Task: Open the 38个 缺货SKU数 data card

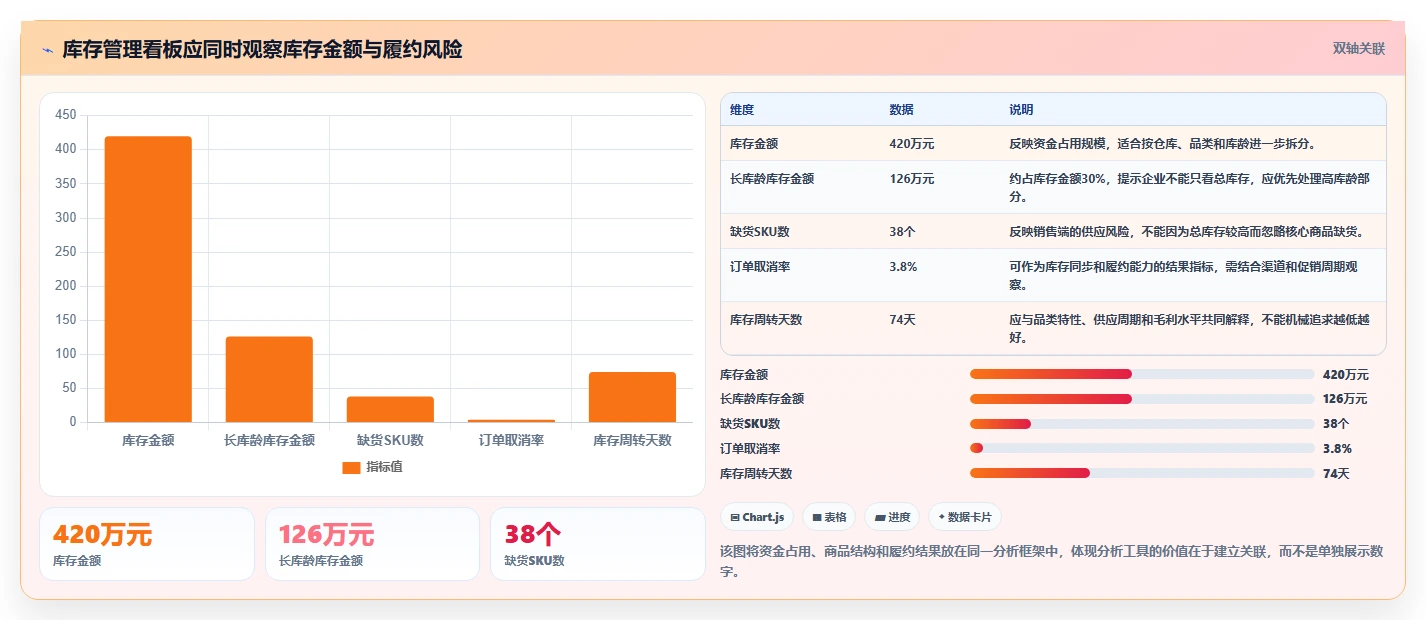Action: pyautogui.click(x=598, y=544)
